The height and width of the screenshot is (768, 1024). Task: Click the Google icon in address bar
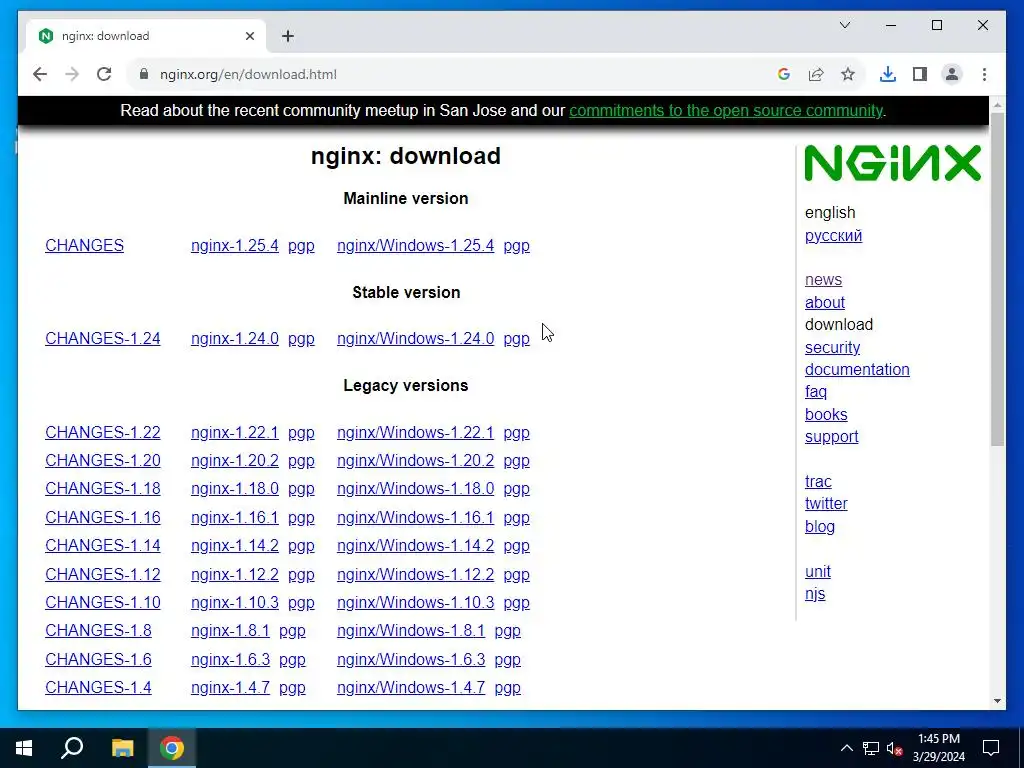[784, 74]
